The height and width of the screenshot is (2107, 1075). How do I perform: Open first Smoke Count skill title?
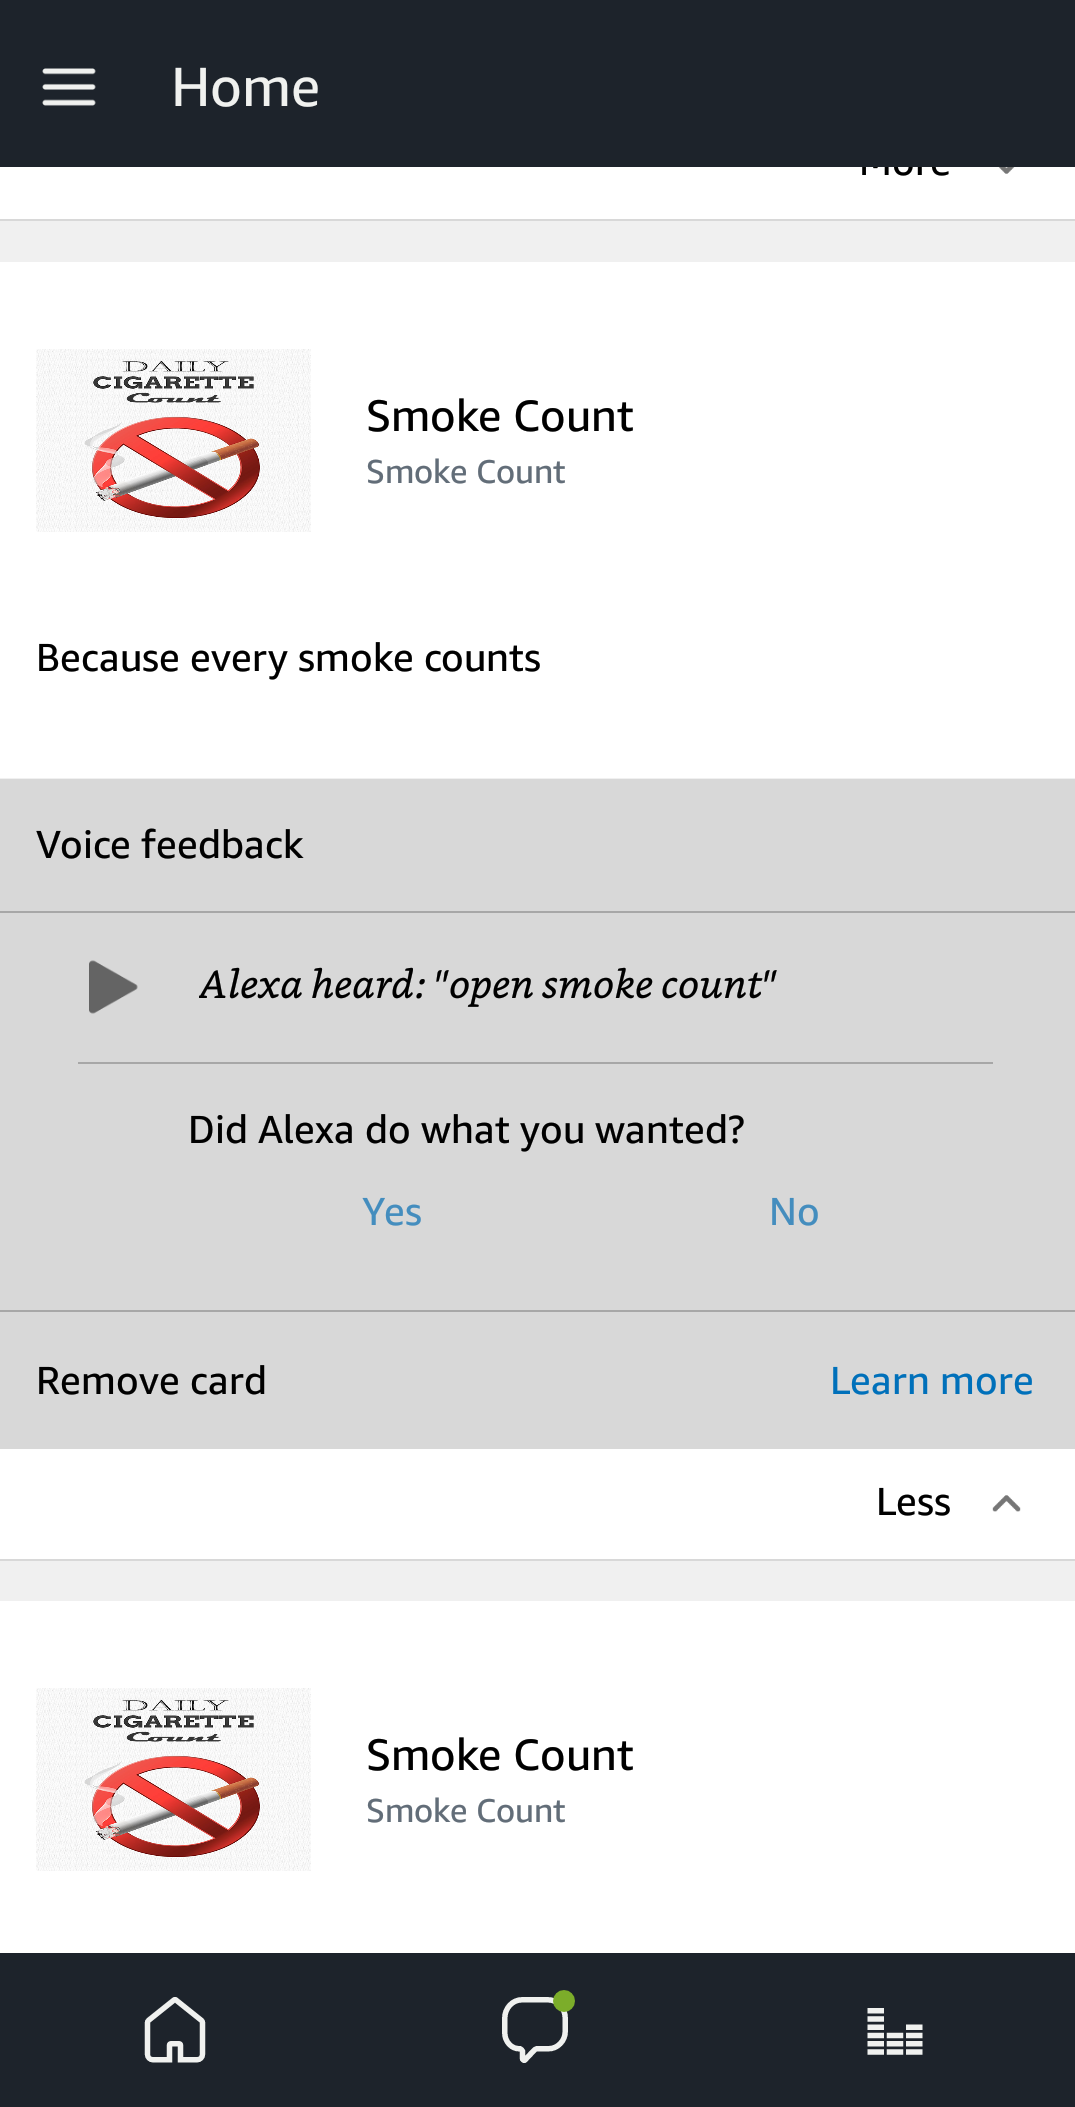click(x=500, y=416)
